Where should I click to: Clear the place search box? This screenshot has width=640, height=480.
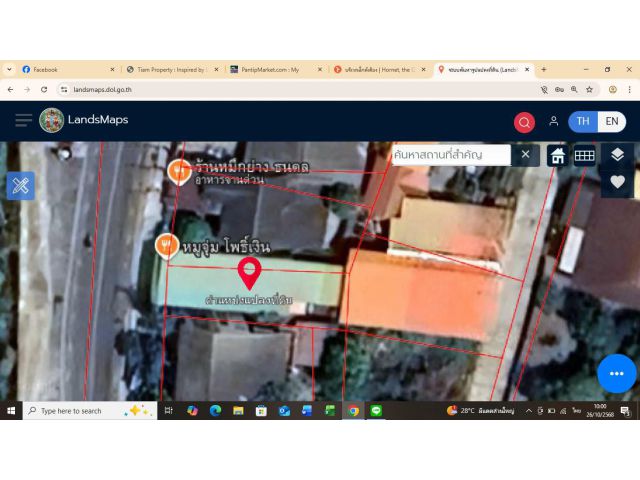[525, 155]
